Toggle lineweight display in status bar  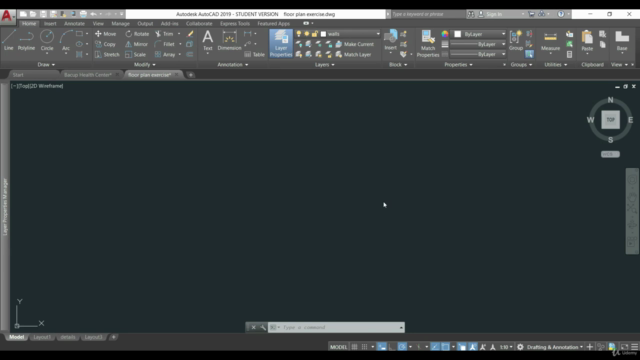click(x=462, y=347)
